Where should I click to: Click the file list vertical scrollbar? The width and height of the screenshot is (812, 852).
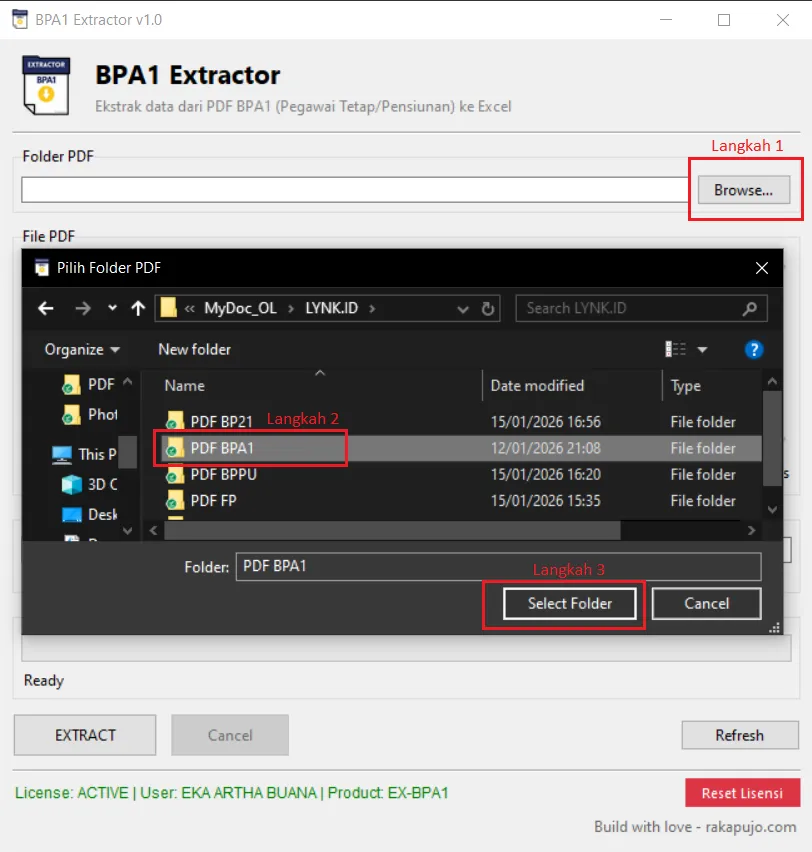(771, 440)
